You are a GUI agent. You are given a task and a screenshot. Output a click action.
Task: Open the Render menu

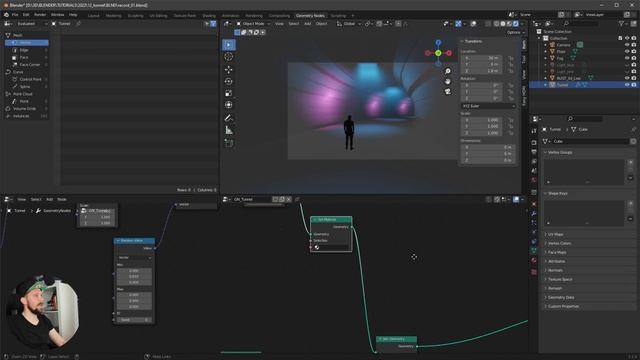(x=40, y=15)
